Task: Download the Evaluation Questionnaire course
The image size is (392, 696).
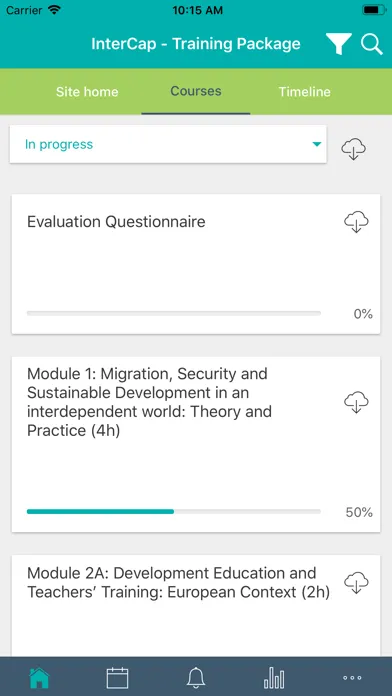Action: [x=356, y=221]
